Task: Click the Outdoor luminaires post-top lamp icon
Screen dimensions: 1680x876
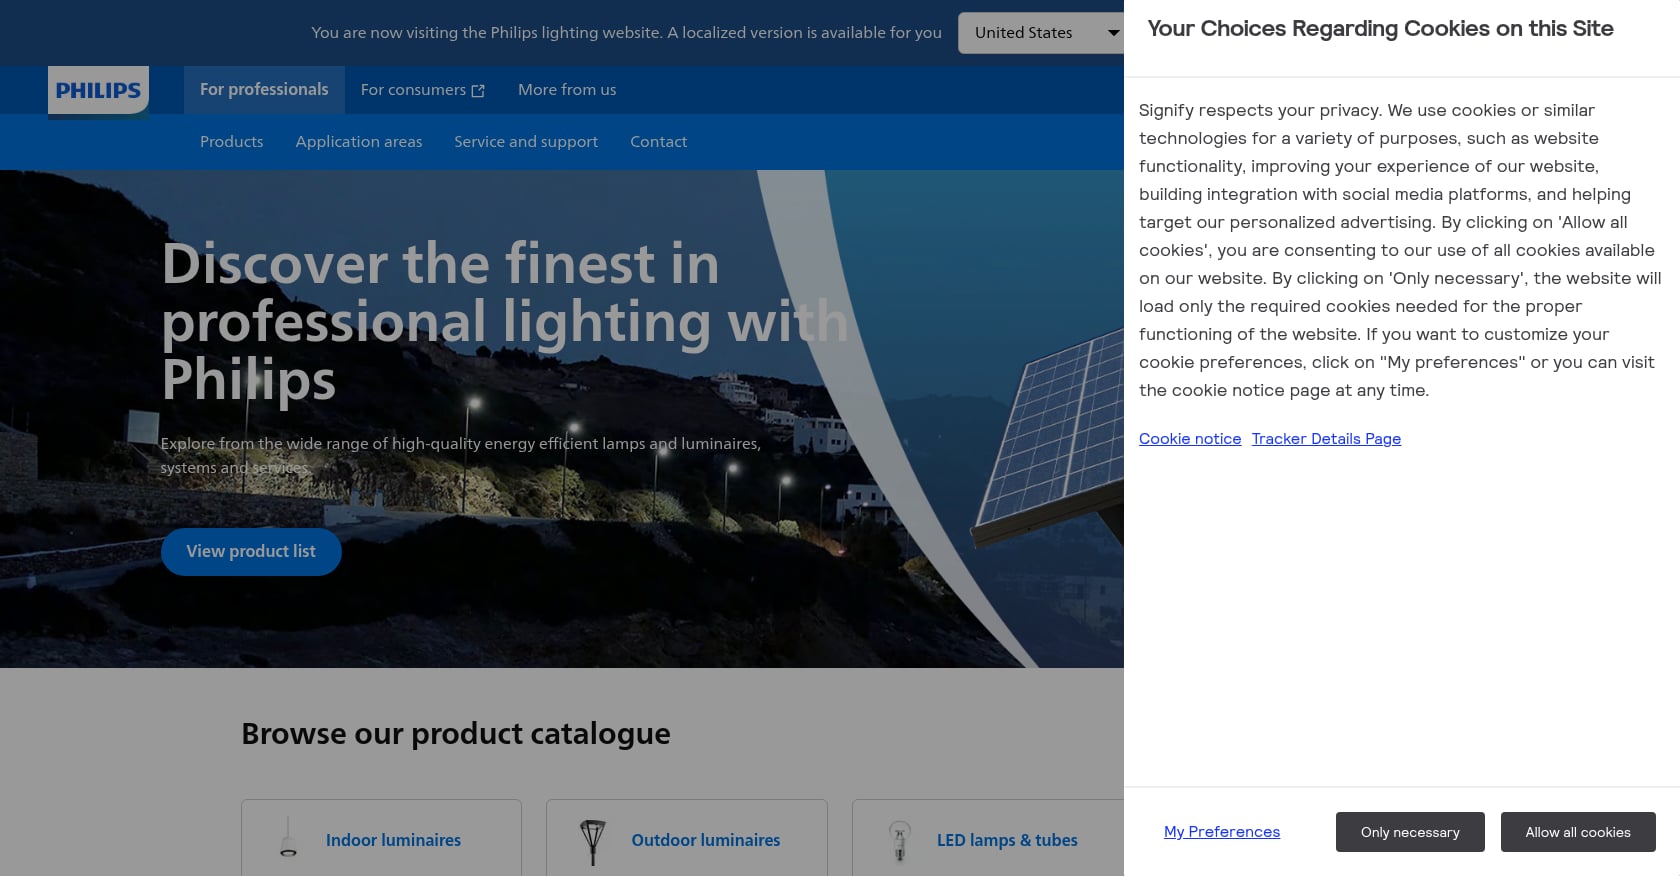Action: pyautogui.click(x=593, y=841)
